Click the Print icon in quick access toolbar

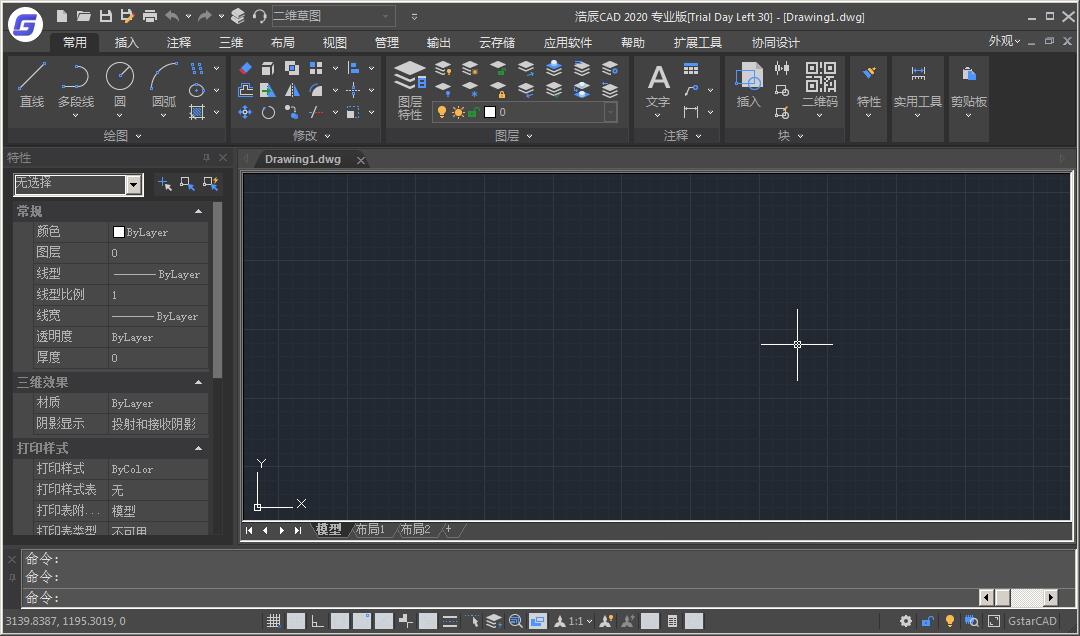[x=149, y=16]
